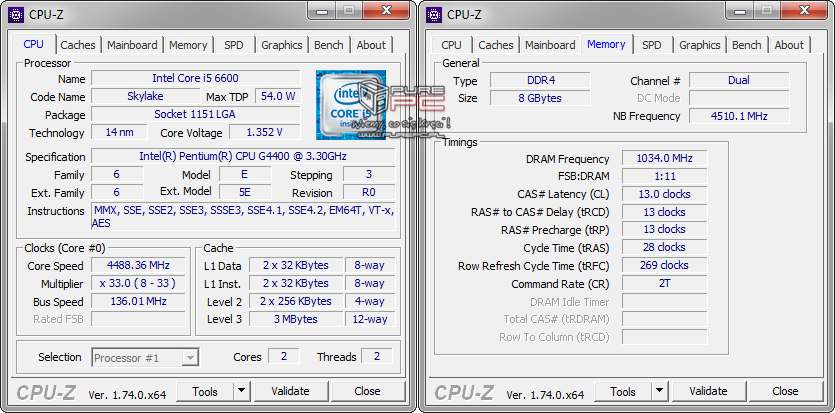Click the '28 clocks' tRAS value

[x=665, y=247]
